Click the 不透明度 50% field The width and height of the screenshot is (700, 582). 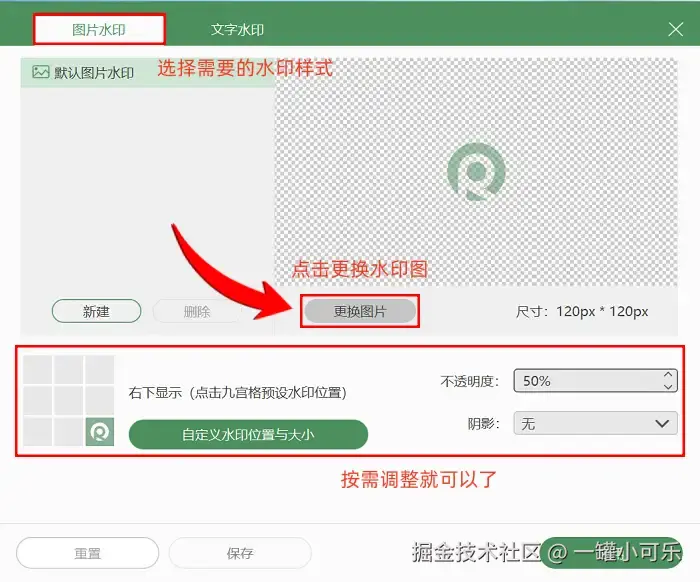click(596, 381)
